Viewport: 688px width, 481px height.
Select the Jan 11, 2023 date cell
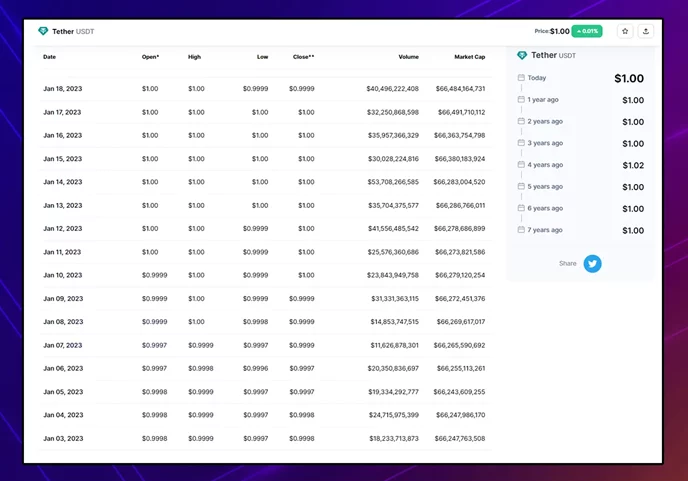click(x=62, y=252)
